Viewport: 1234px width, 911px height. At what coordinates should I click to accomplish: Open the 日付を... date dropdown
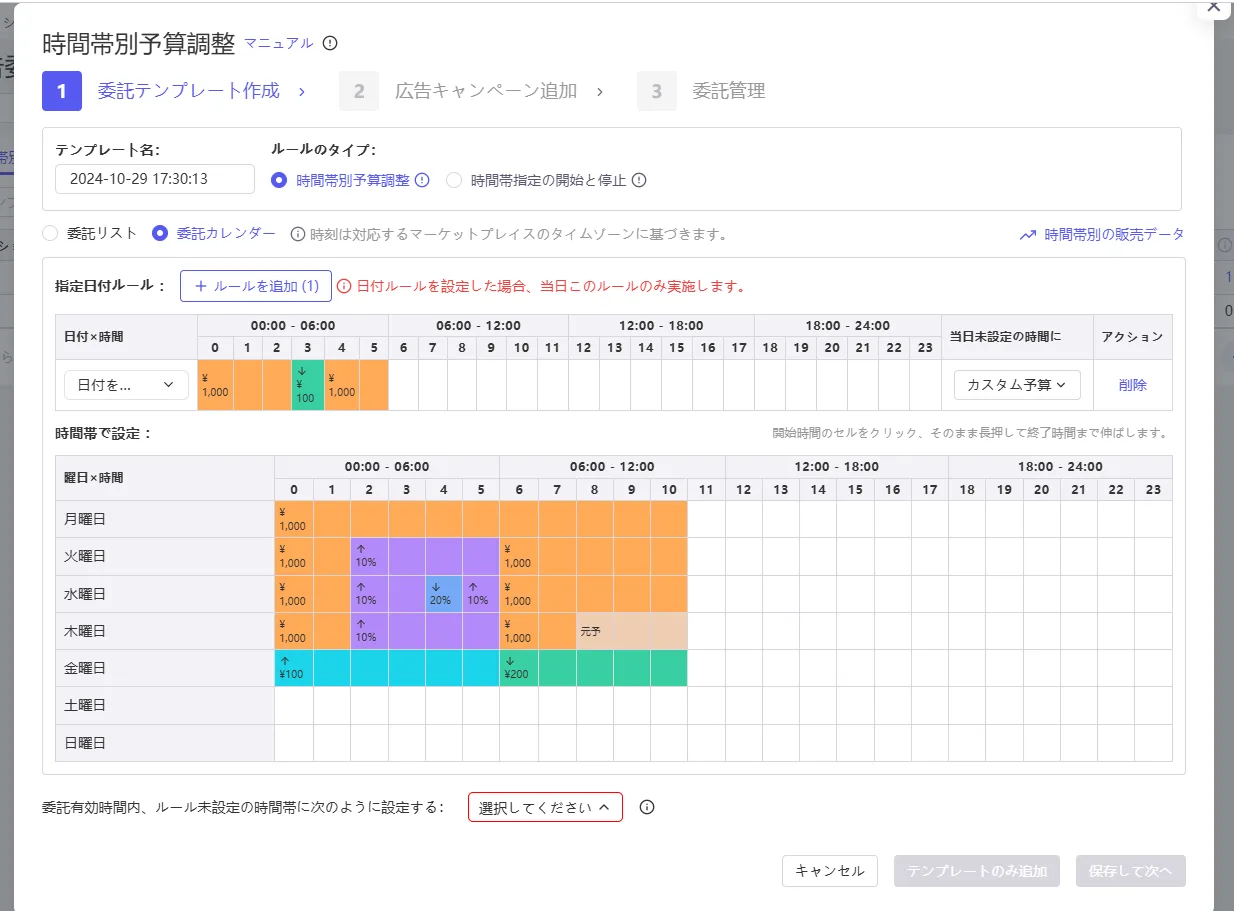tap(126, 385)
